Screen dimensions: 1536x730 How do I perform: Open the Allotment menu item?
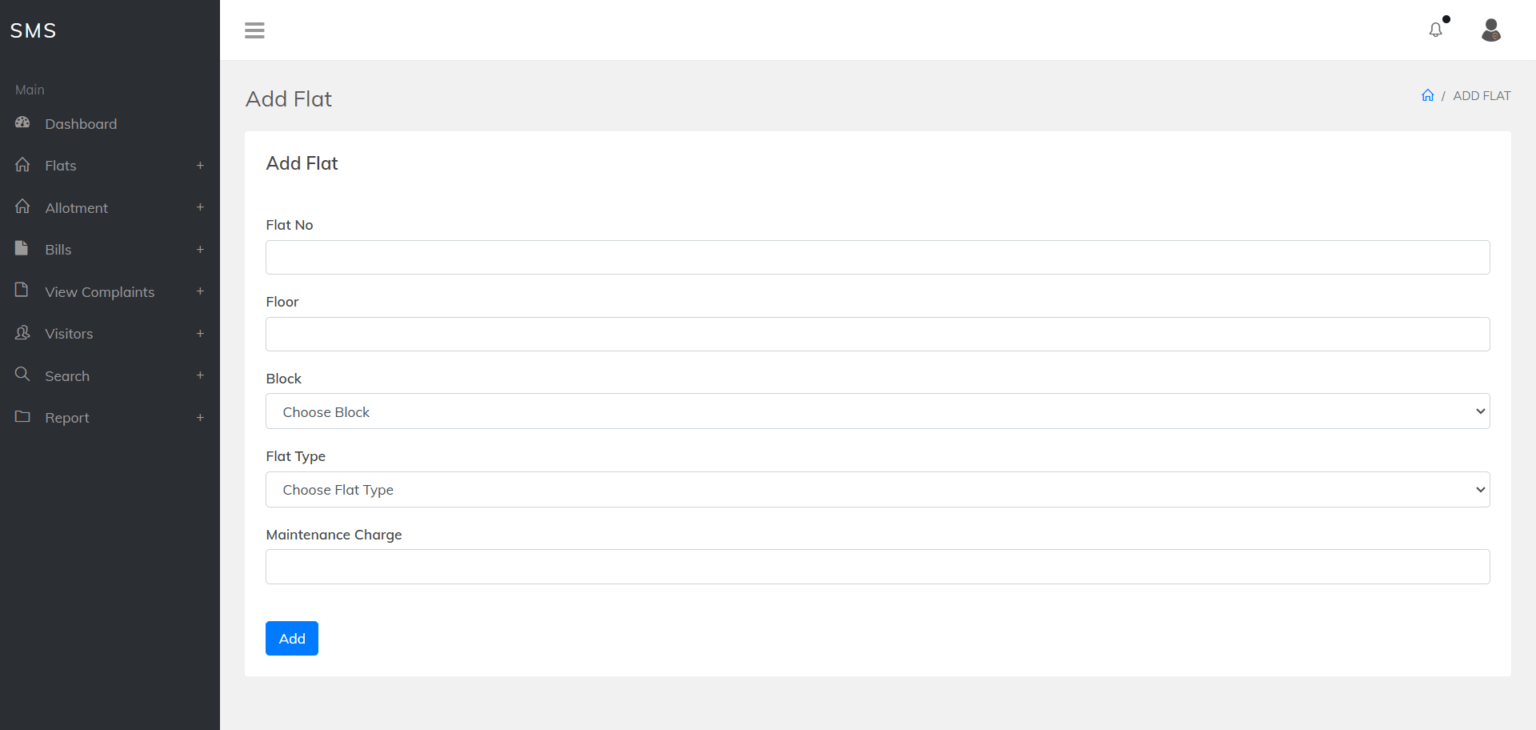tap(76, 208)
